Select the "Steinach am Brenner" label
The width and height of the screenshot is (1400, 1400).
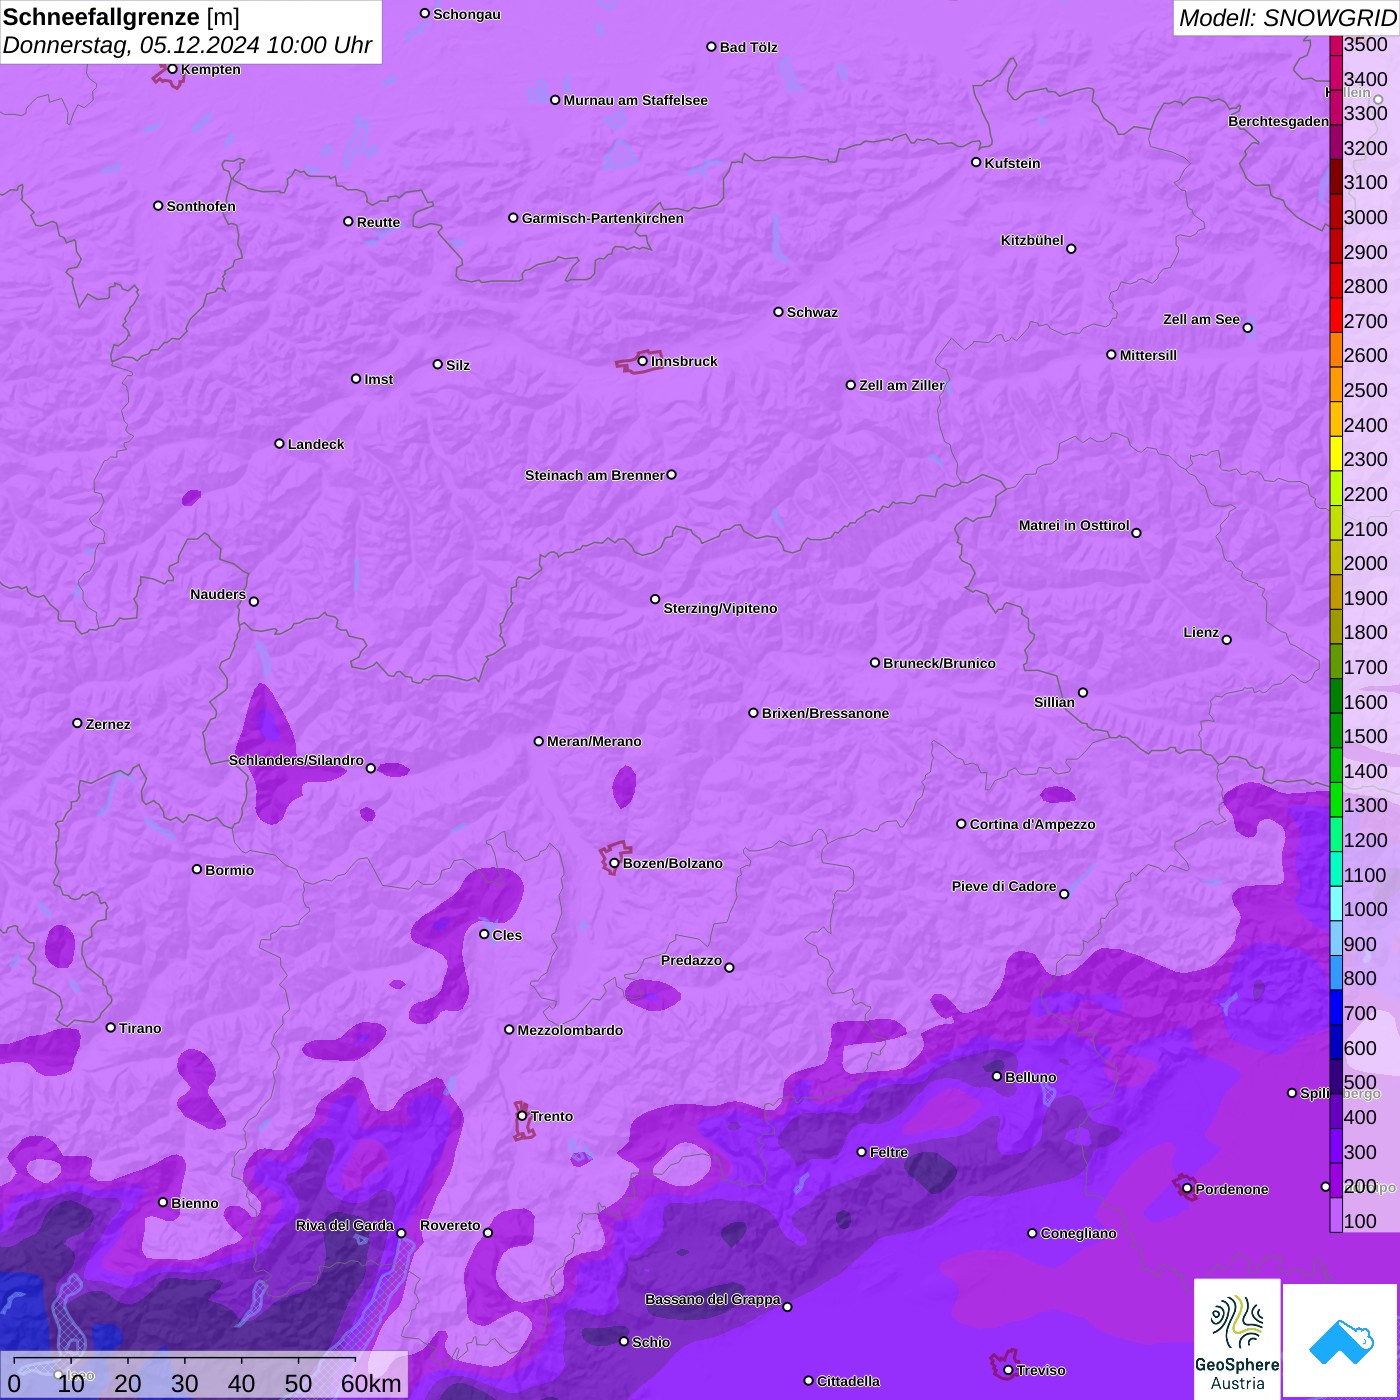595,475
